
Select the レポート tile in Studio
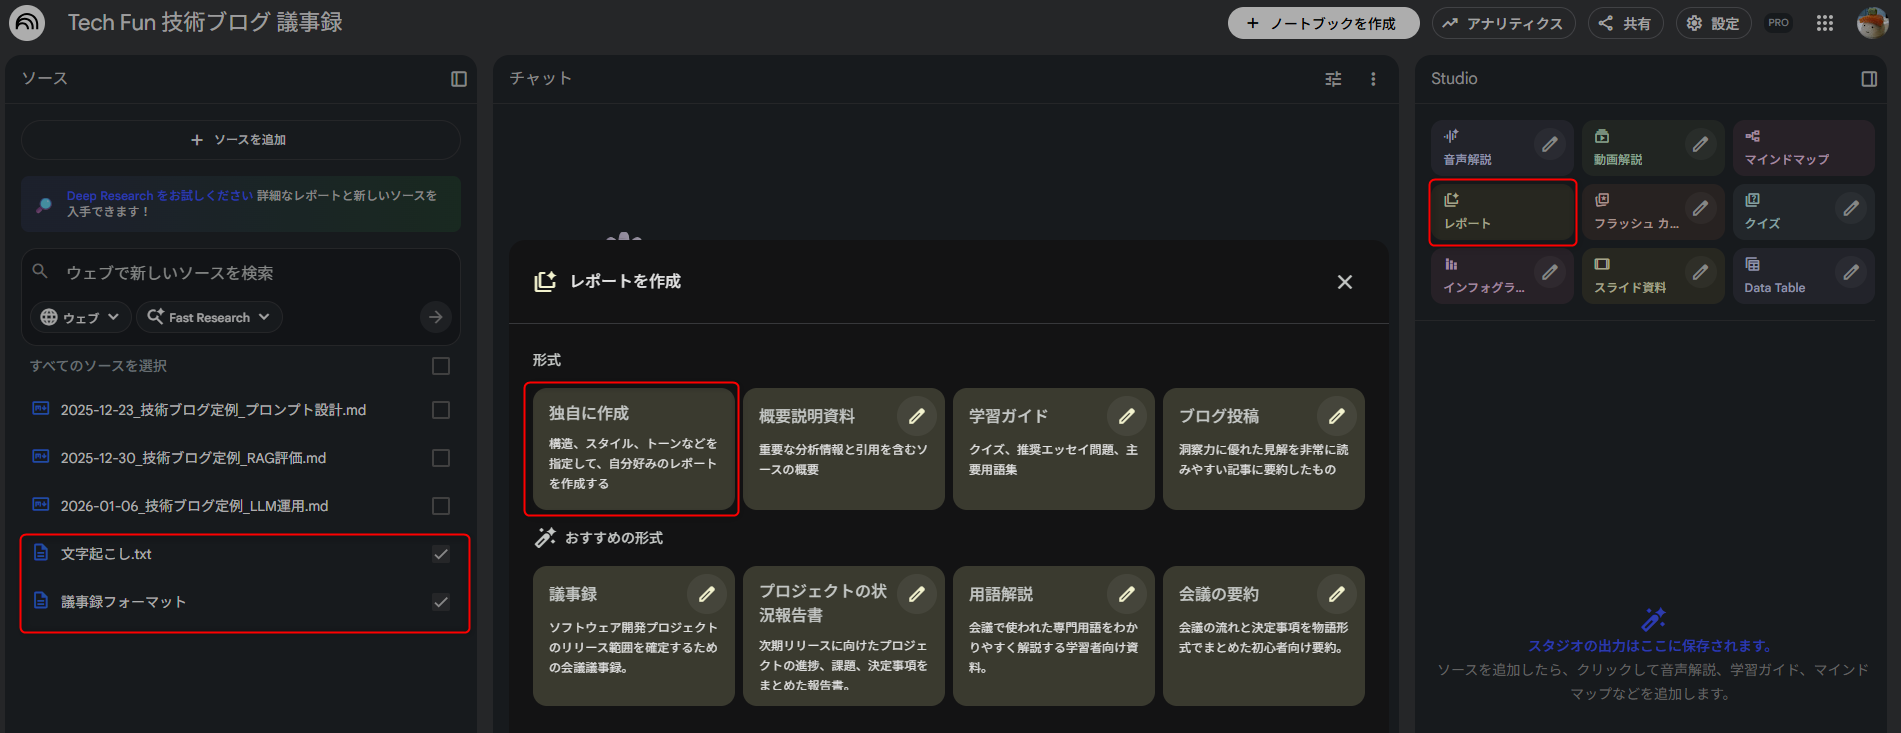click(x=1502, y=212)
